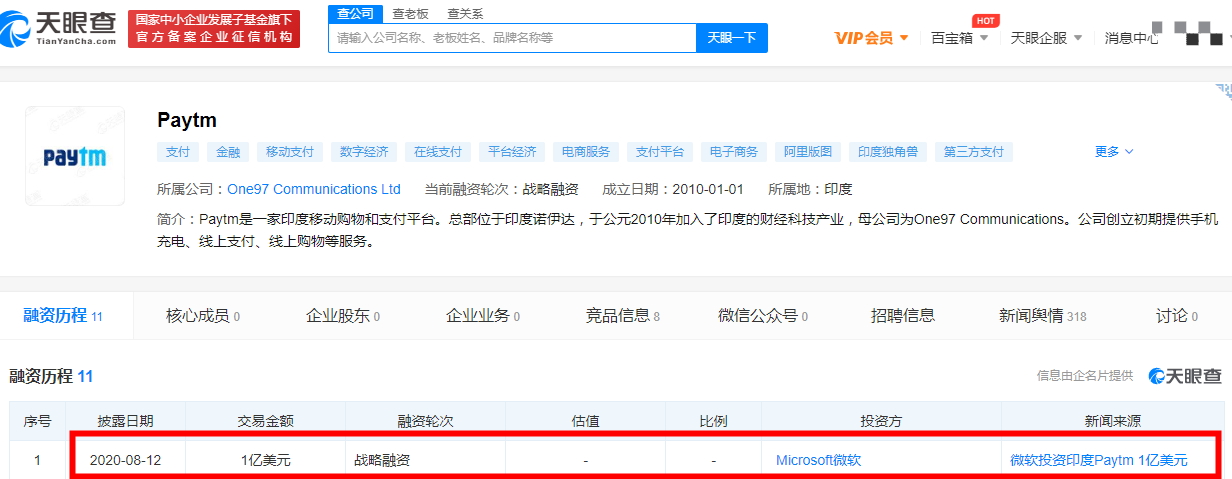This screenshot has width=1232, height=479.
Task: Open news link 微软投资印度Paytm 1亿美元
Action: coord(1099,461)
